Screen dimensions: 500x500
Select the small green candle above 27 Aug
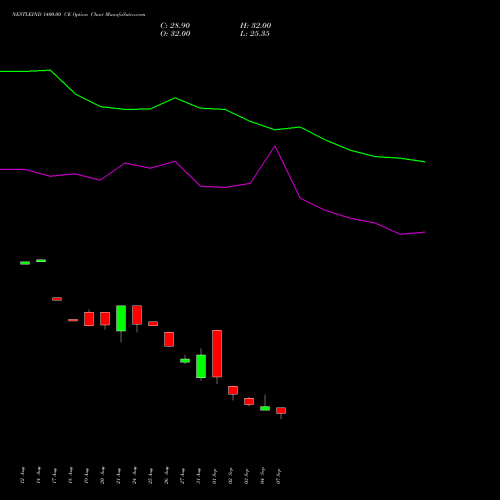point(185,361)
